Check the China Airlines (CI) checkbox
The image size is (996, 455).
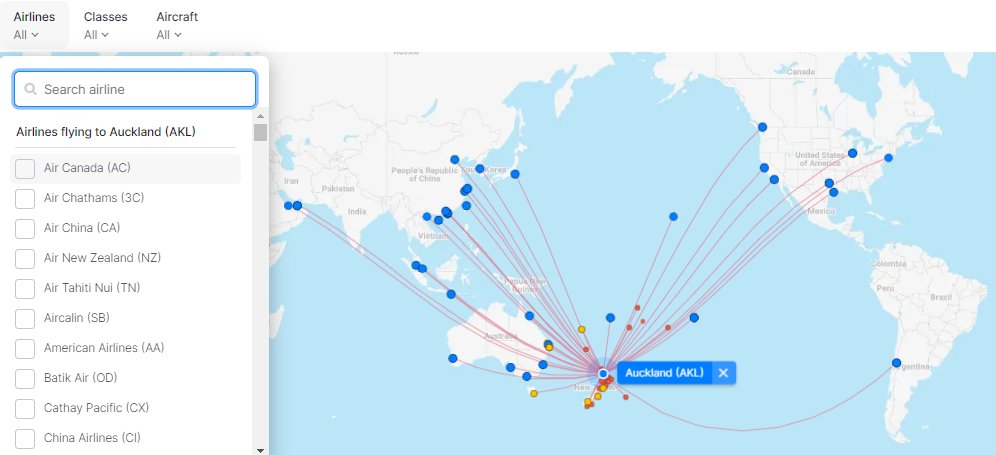[x=25, y=438]
